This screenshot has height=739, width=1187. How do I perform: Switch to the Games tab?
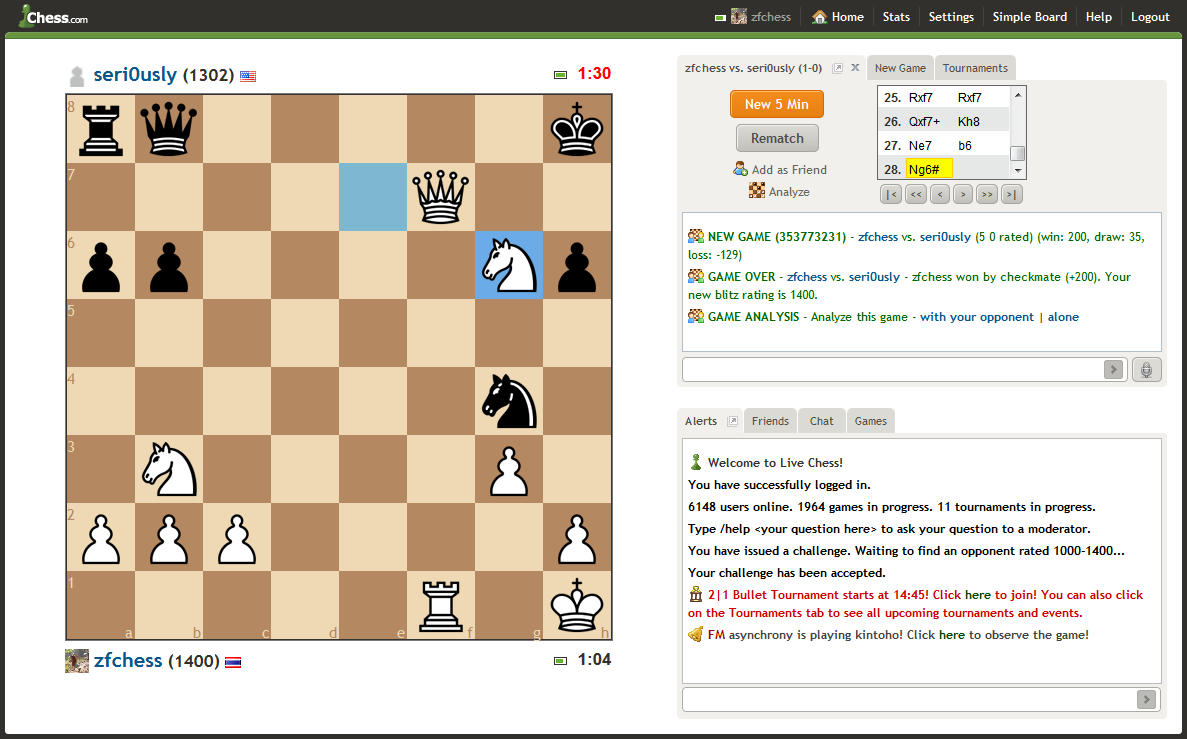pos(871,421)
